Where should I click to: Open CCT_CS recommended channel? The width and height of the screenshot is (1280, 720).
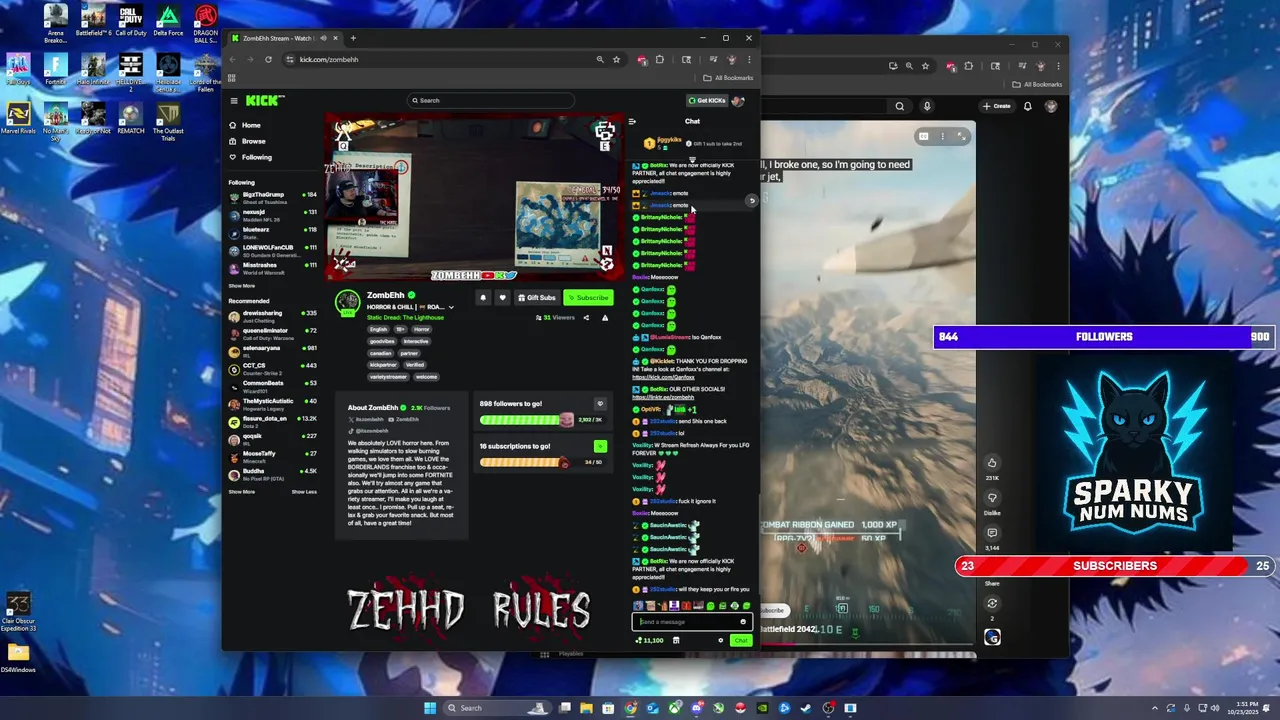point(272,367)
